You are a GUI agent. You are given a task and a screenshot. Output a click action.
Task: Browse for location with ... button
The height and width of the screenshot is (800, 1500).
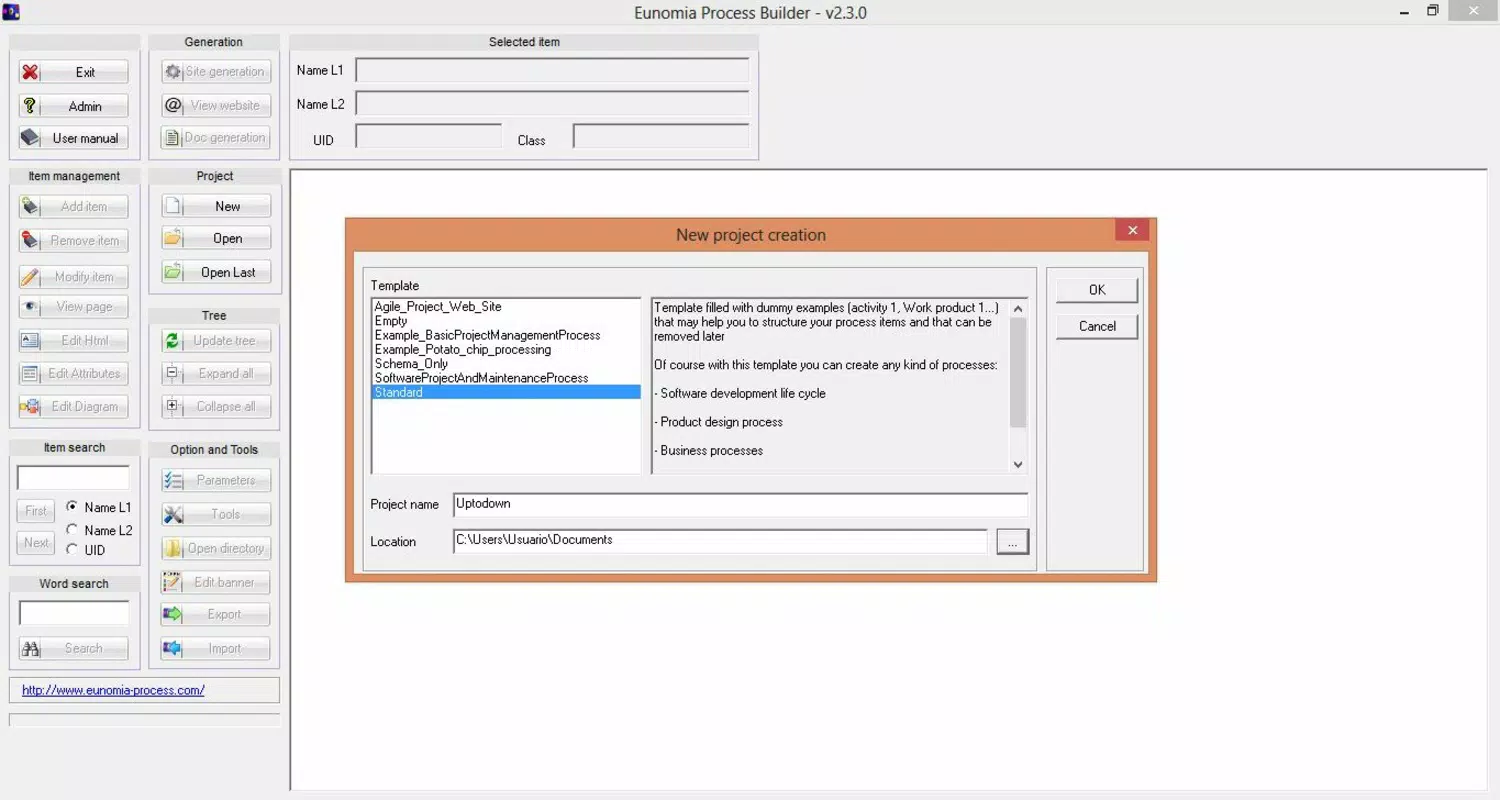tap(1012, 542)
